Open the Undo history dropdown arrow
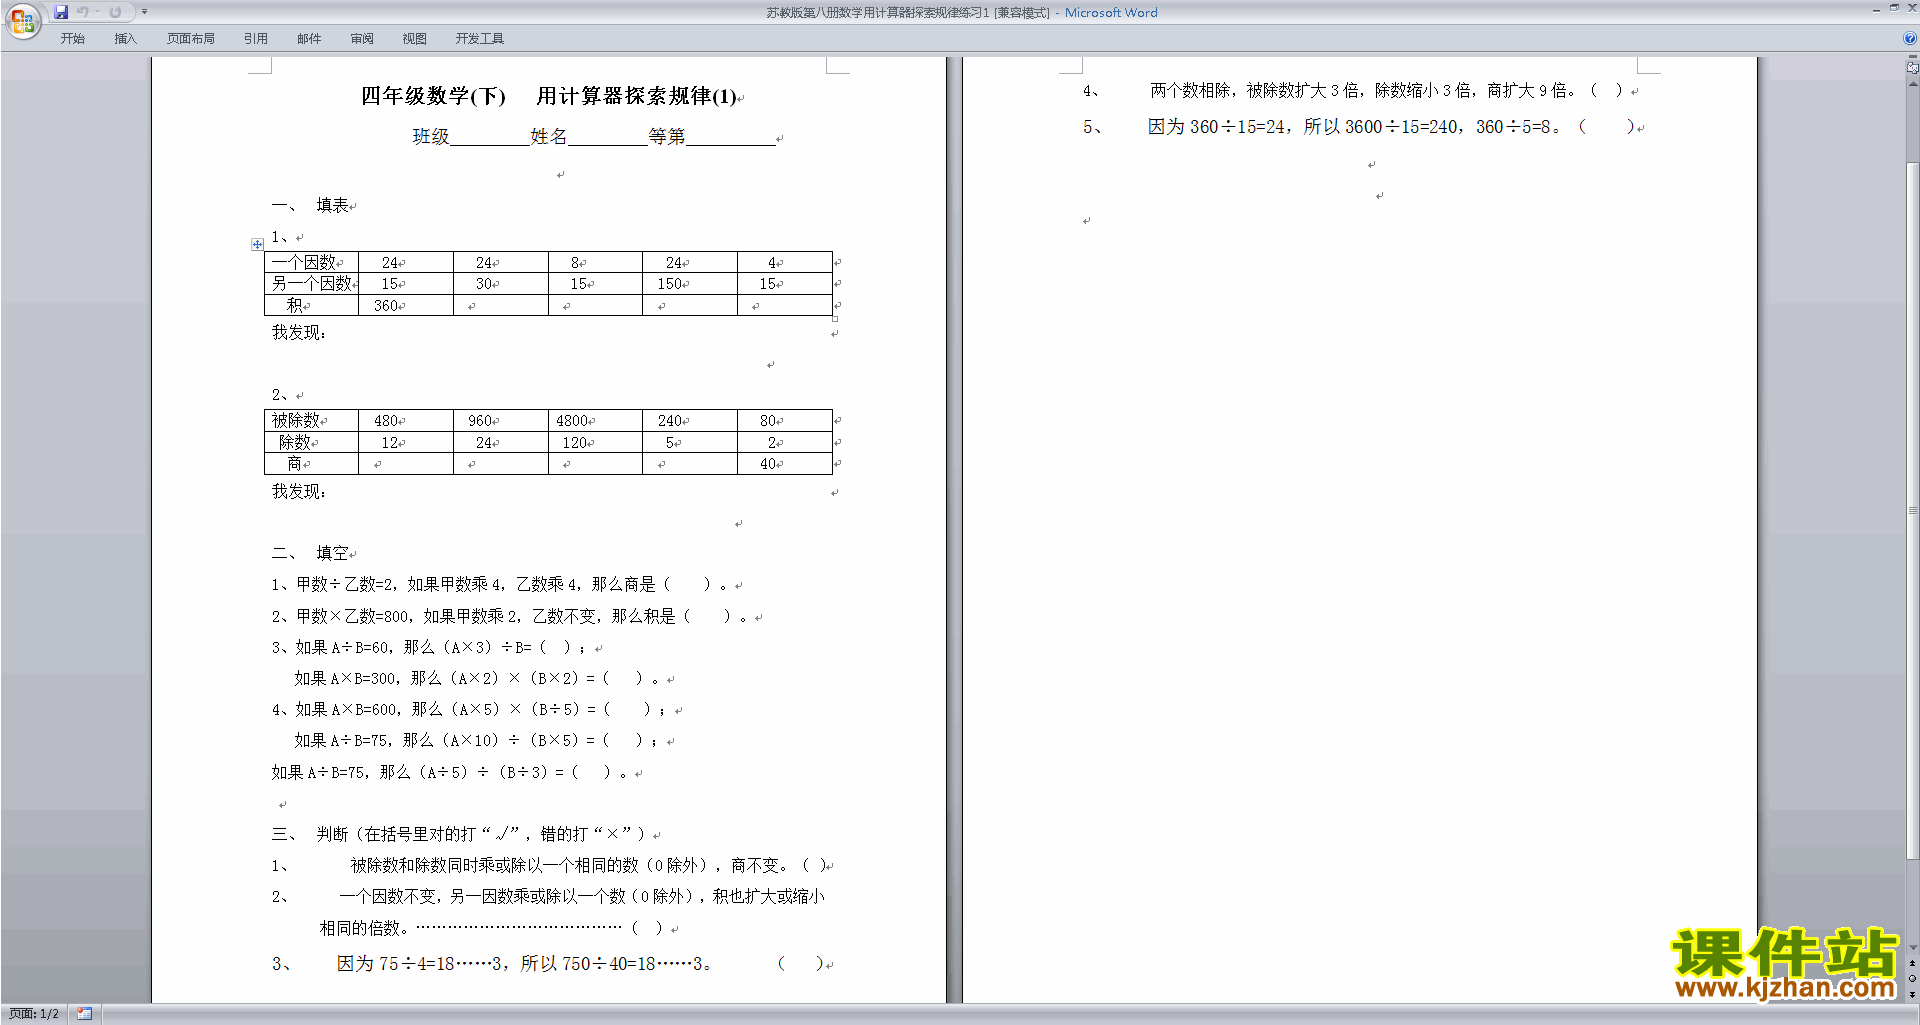 click(x=97, y=12)
